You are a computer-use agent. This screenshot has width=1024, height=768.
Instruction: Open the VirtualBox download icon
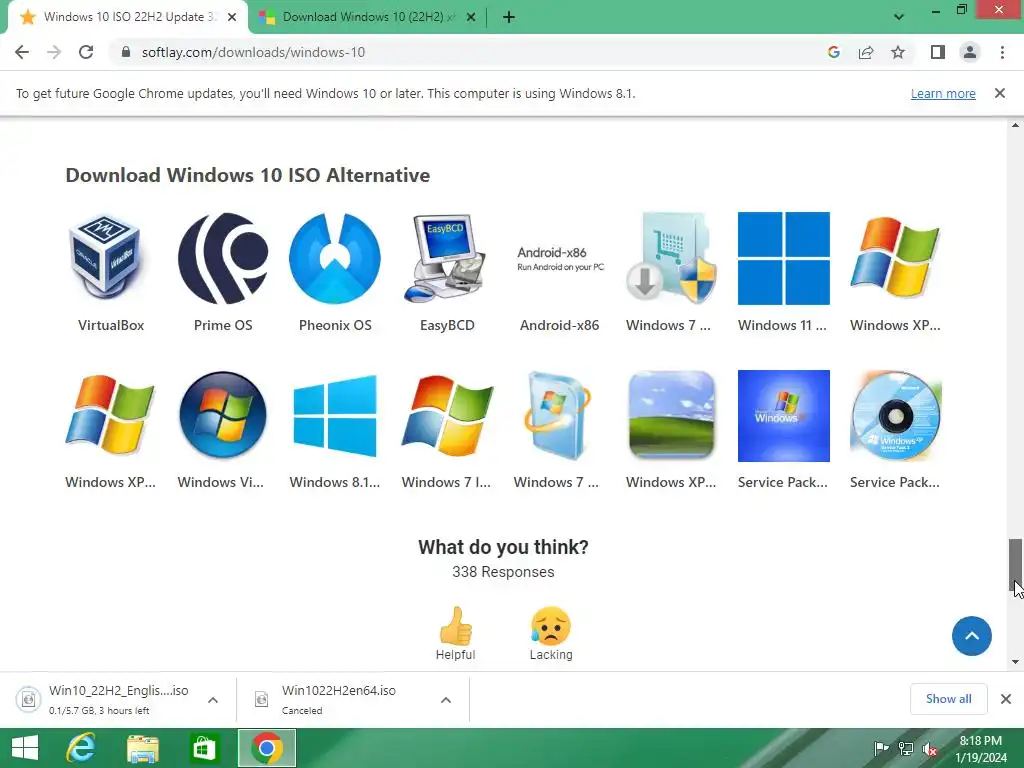(105, 258)
